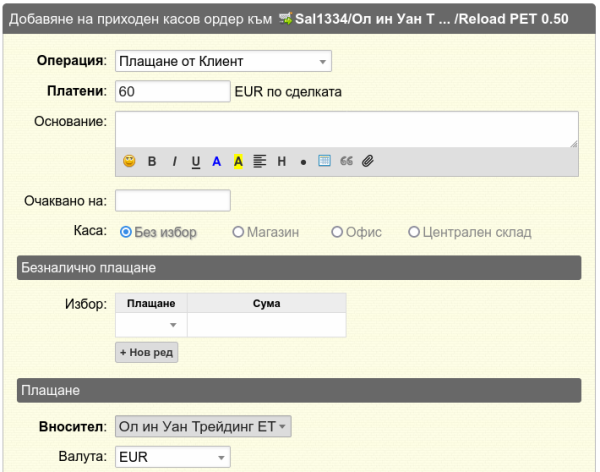This screenshot has height=472, width=600.
Task: Click the Плащане section header bar
Action: click(299, 390)
